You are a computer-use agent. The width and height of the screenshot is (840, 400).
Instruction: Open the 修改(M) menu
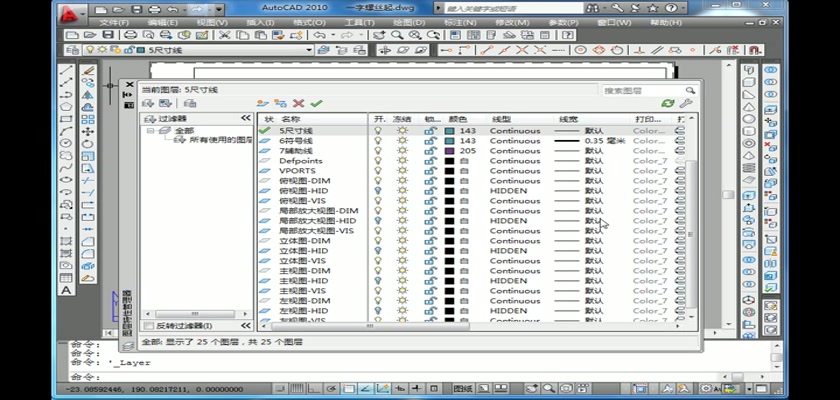coord(512,23)
